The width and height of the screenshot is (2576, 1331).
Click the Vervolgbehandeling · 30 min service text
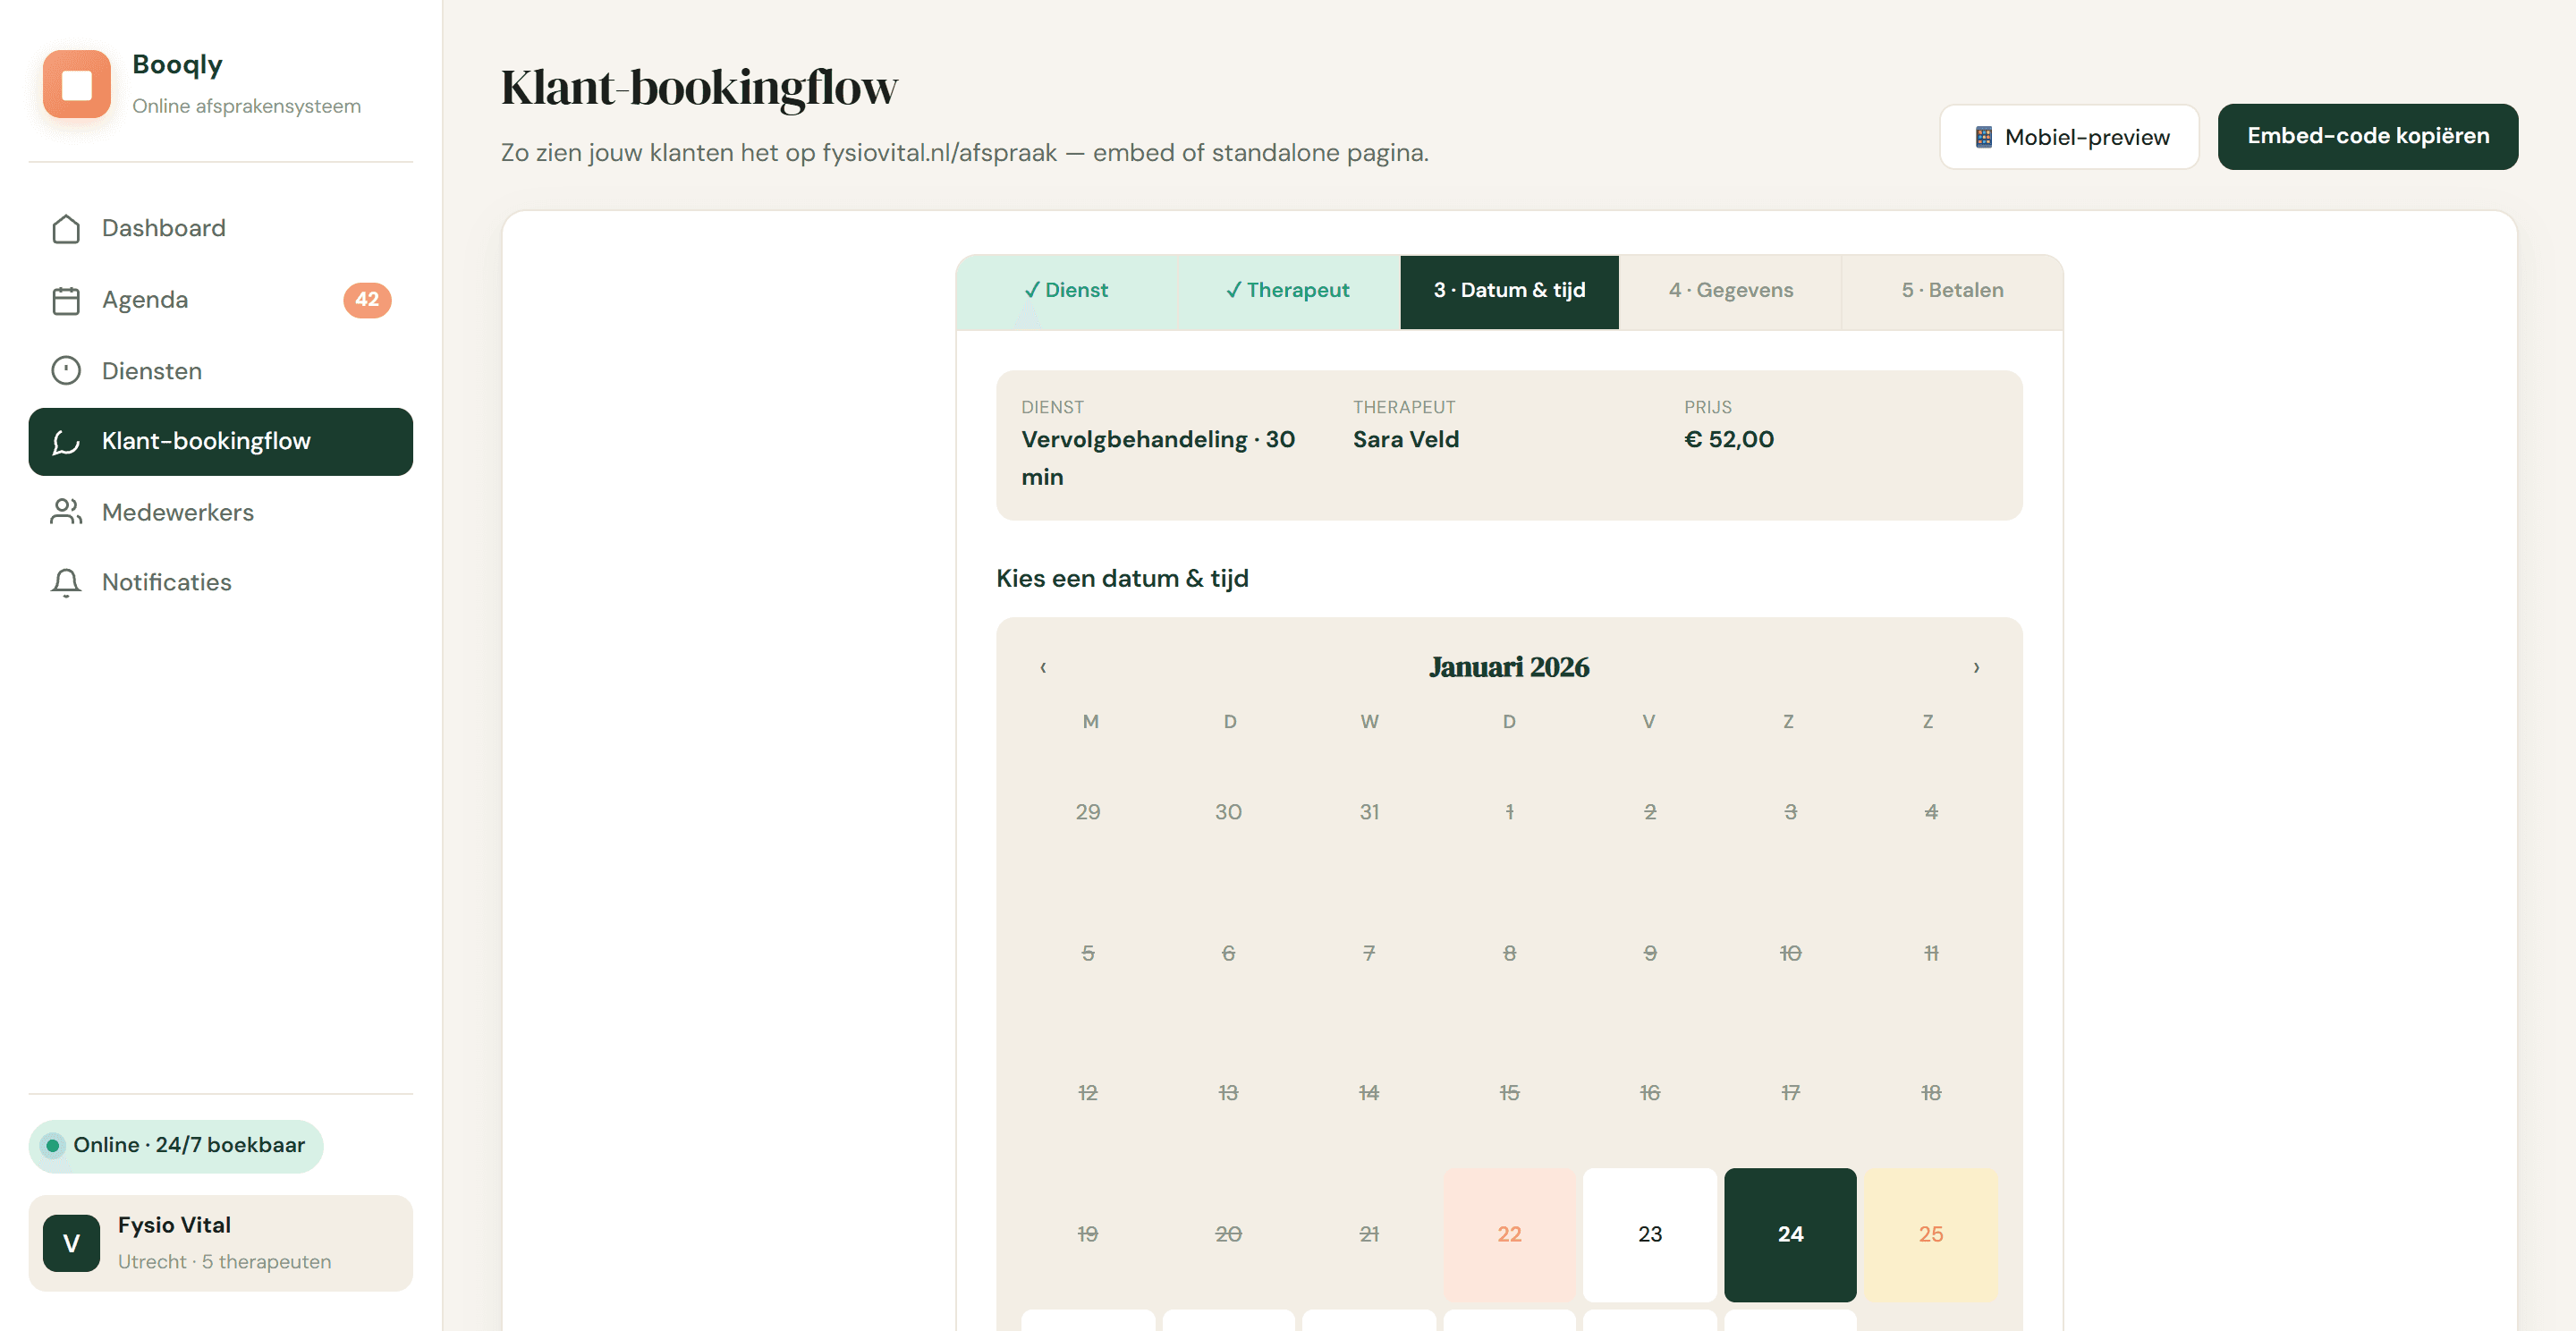1158,458
